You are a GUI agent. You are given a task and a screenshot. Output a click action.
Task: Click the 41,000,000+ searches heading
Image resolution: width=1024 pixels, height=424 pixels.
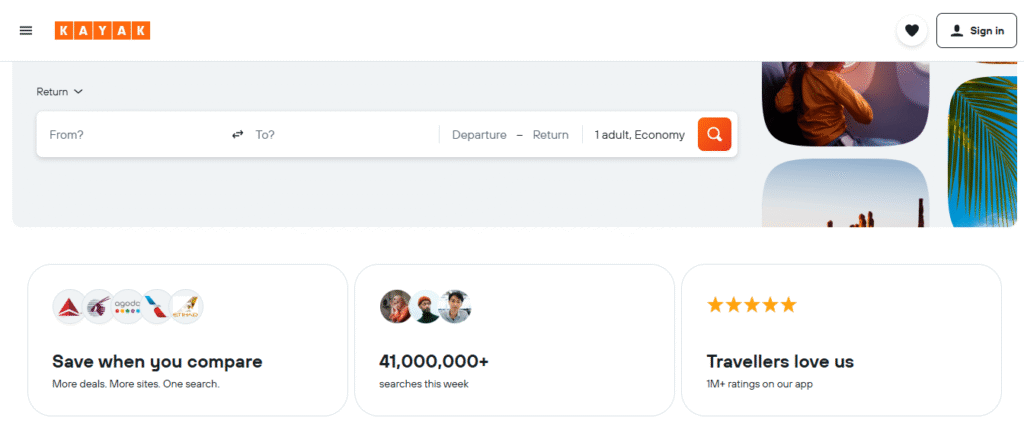click(434, 361)
